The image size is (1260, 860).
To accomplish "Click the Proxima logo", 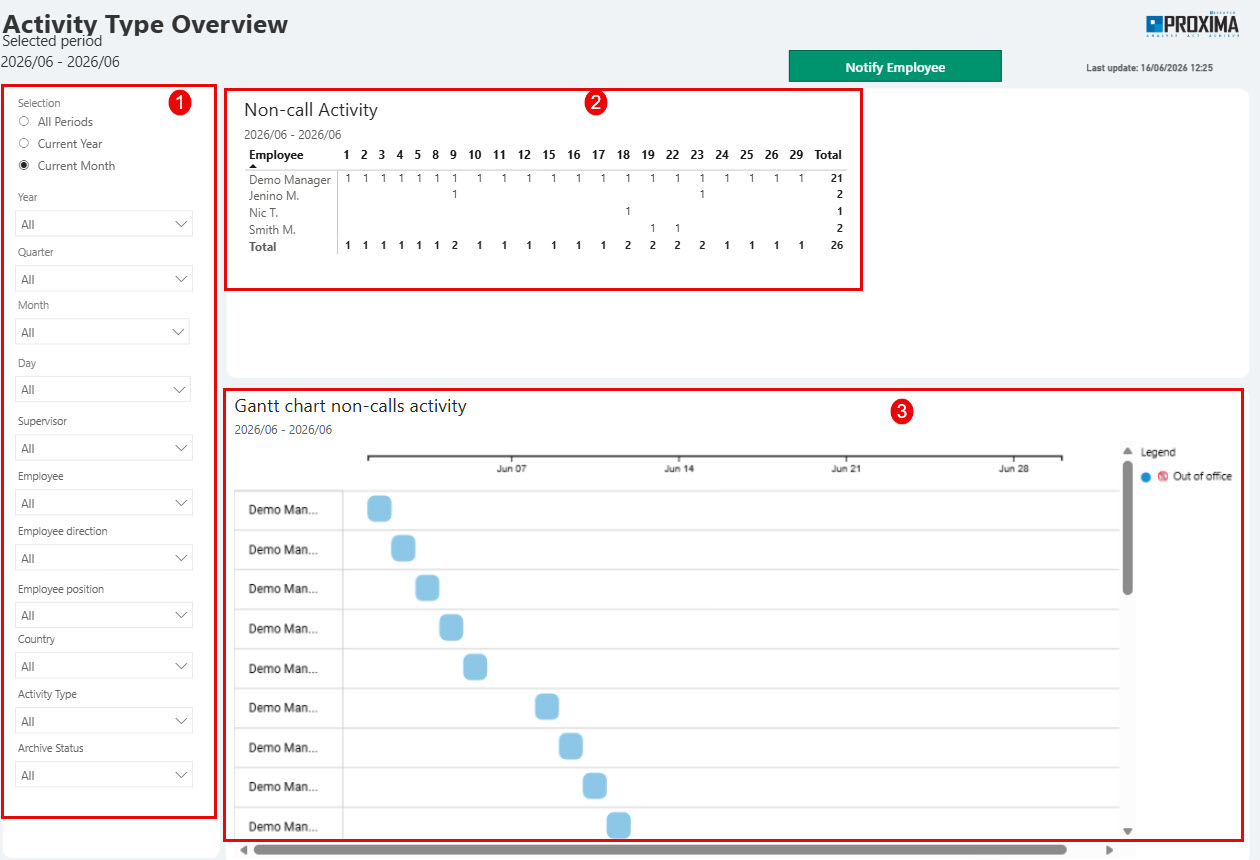I will coord(1192,24).
